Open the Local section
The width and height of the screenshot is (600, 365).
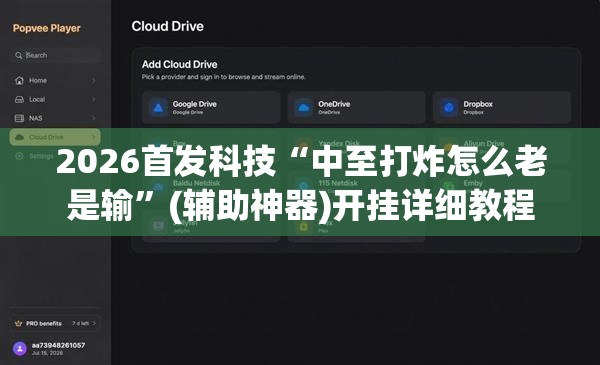(55, 99)
